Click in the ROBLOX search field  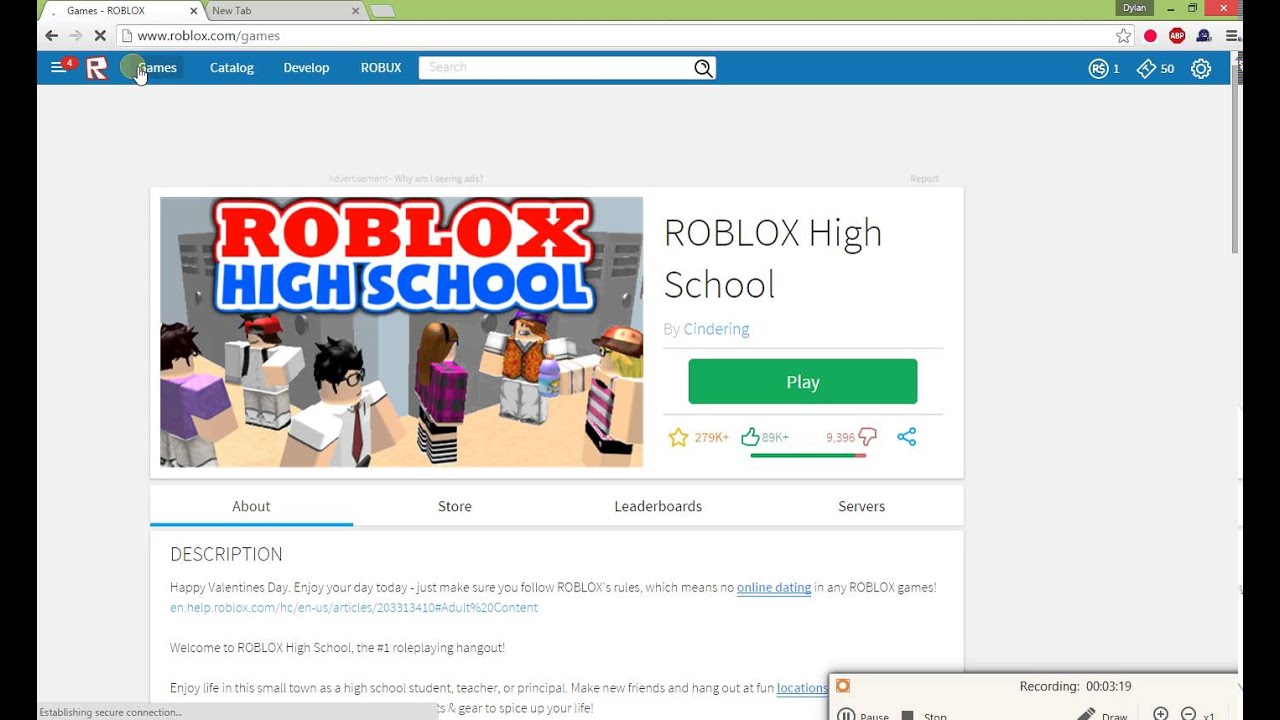click(x=557, y=68)
